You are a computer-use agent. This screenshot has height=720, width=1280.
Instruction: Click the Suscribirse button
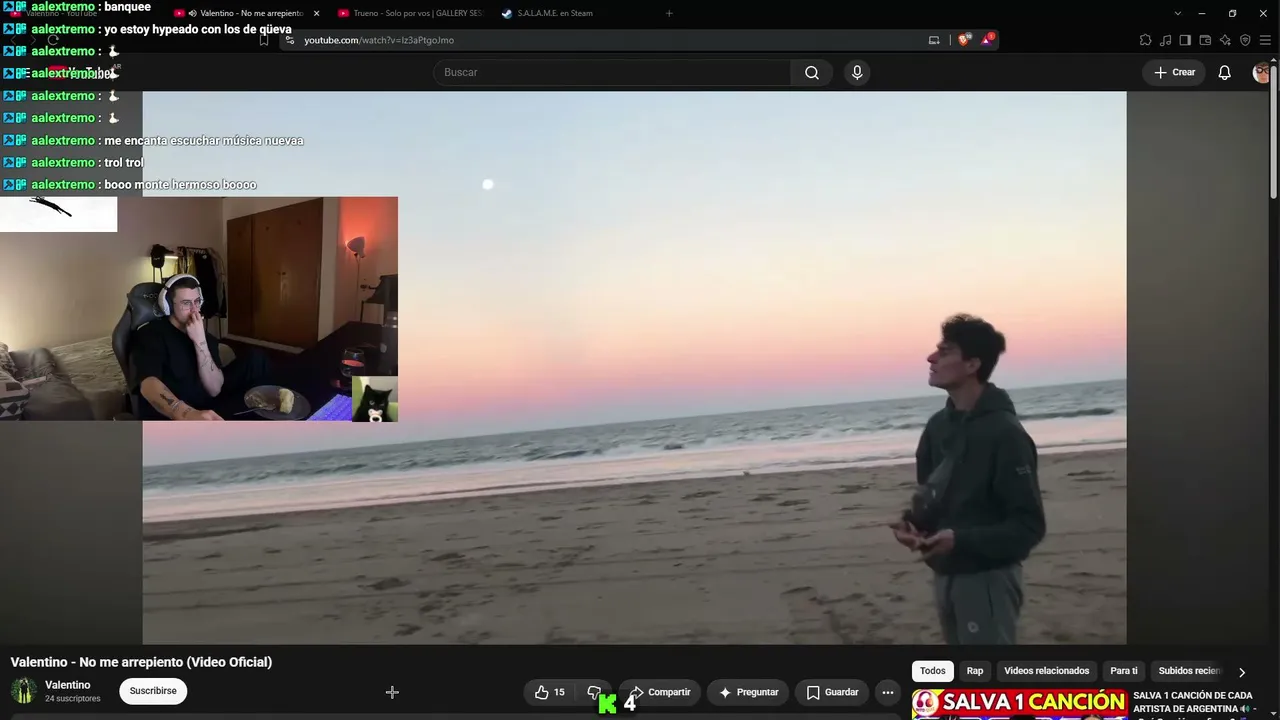click(153, 691)
